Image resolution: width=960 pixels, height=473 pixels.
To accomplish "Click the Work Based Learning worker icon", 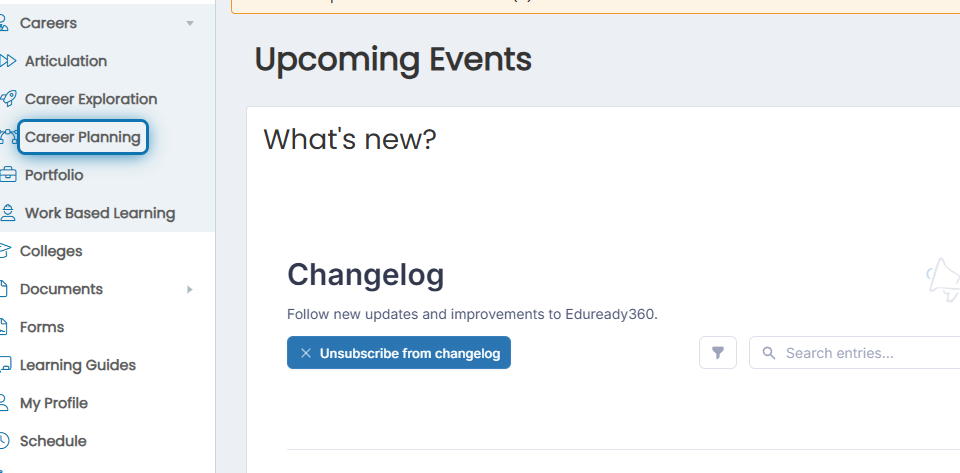I will [7, 213].
